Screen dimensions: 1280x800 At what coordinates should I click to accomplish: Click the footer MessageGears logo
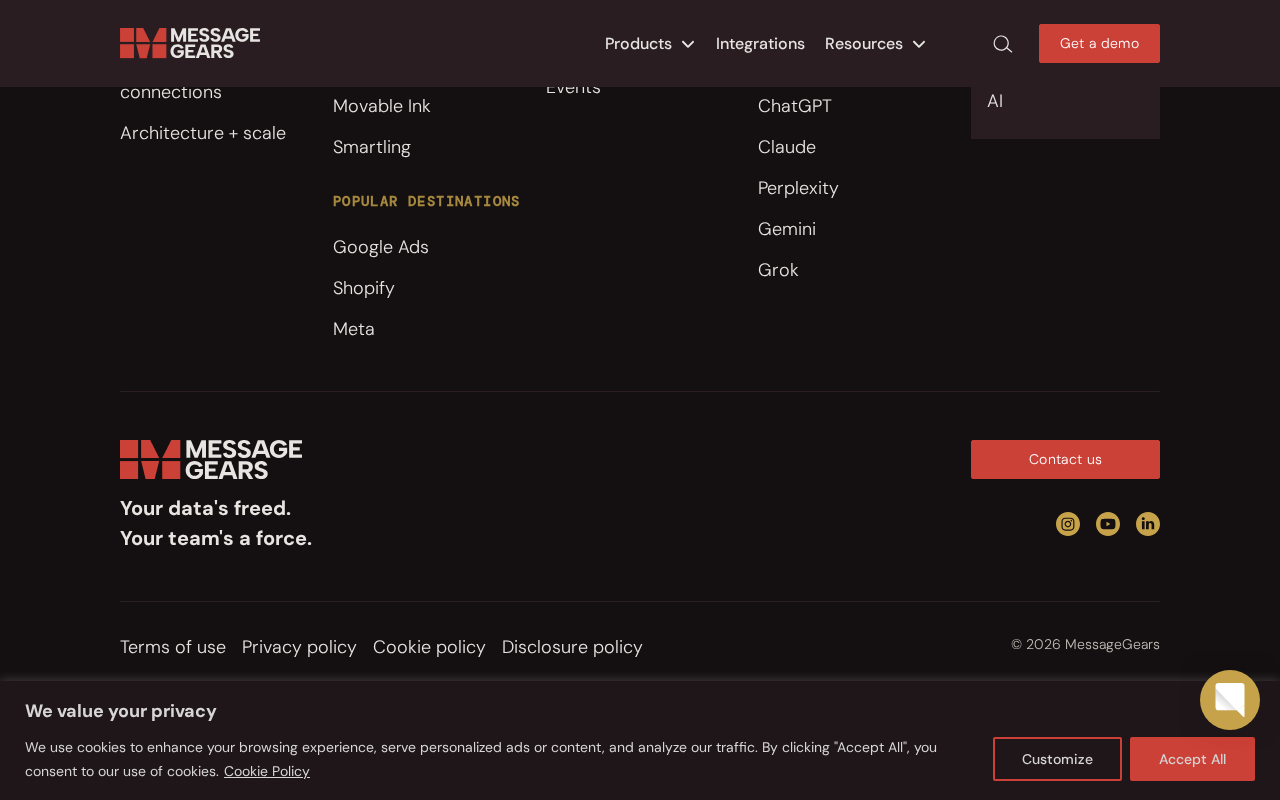pyautogui.click(x=211, y=460)
